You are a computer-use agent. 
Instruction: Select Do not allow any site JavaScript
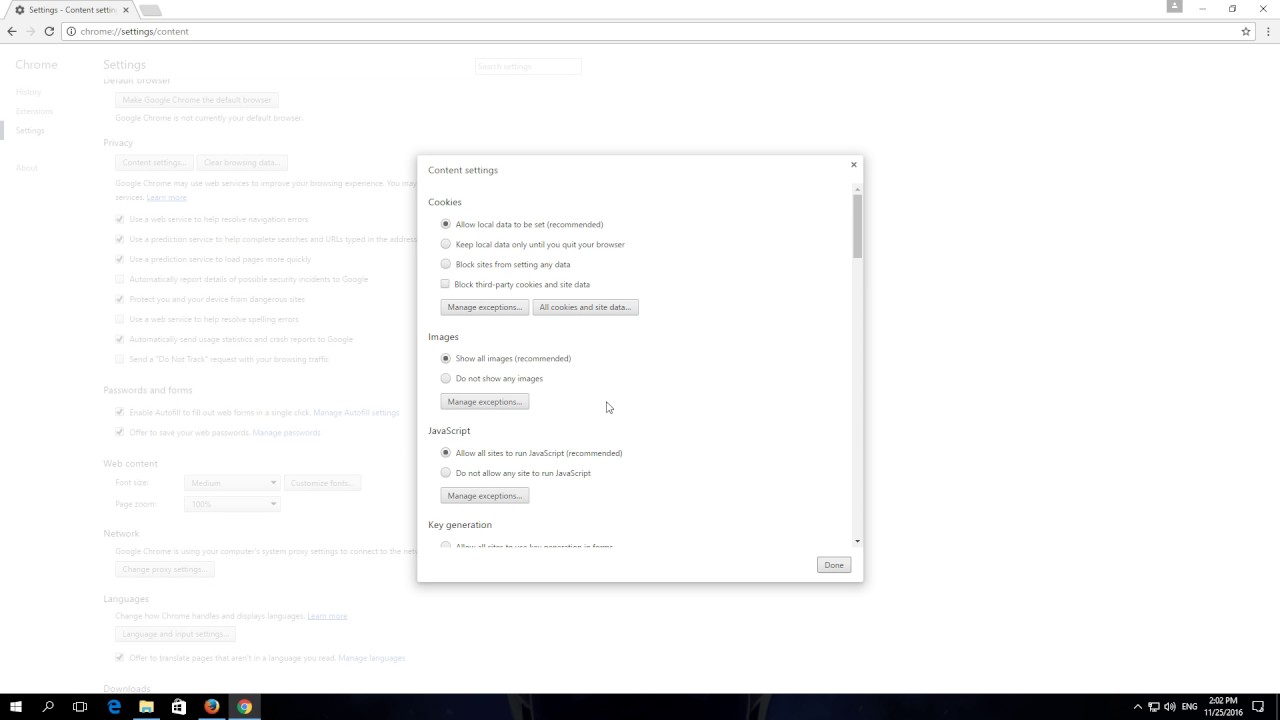tap(446, 473)
